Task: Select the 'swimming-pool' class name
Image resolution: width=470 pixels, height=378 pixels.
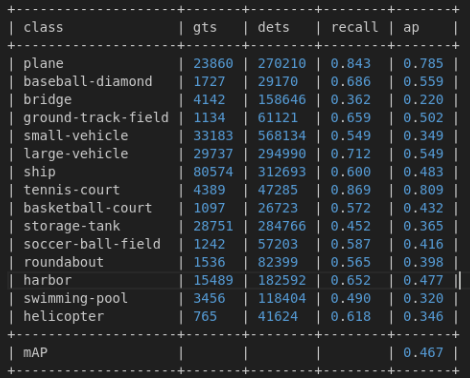Action: [76, 298]
